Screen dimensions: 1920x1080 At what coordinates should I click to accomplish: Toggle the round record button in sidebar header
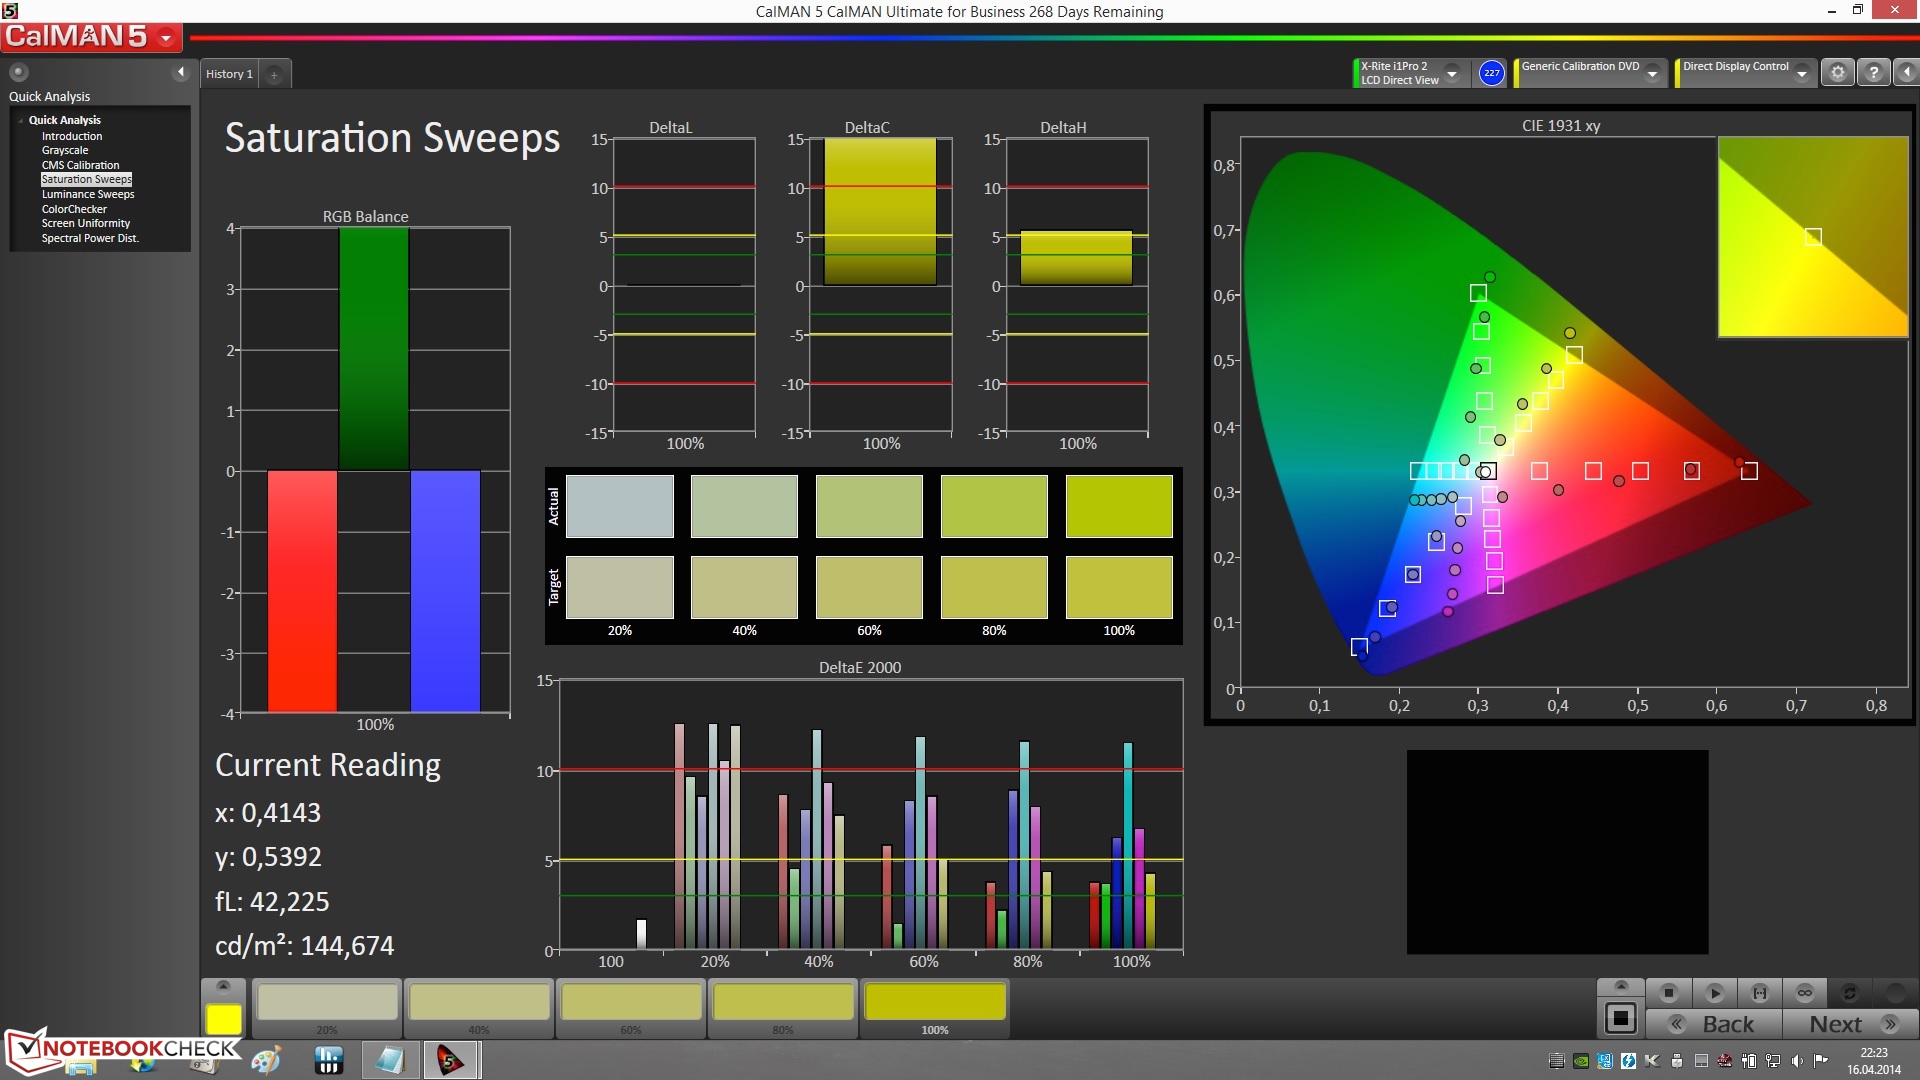coord(18,72)
